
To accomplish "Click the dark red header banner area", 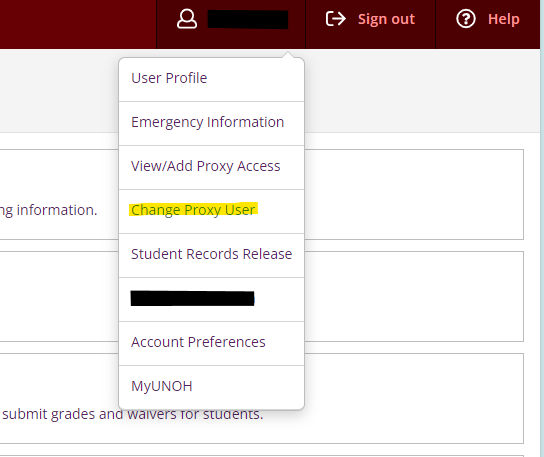I will [78, 24].
